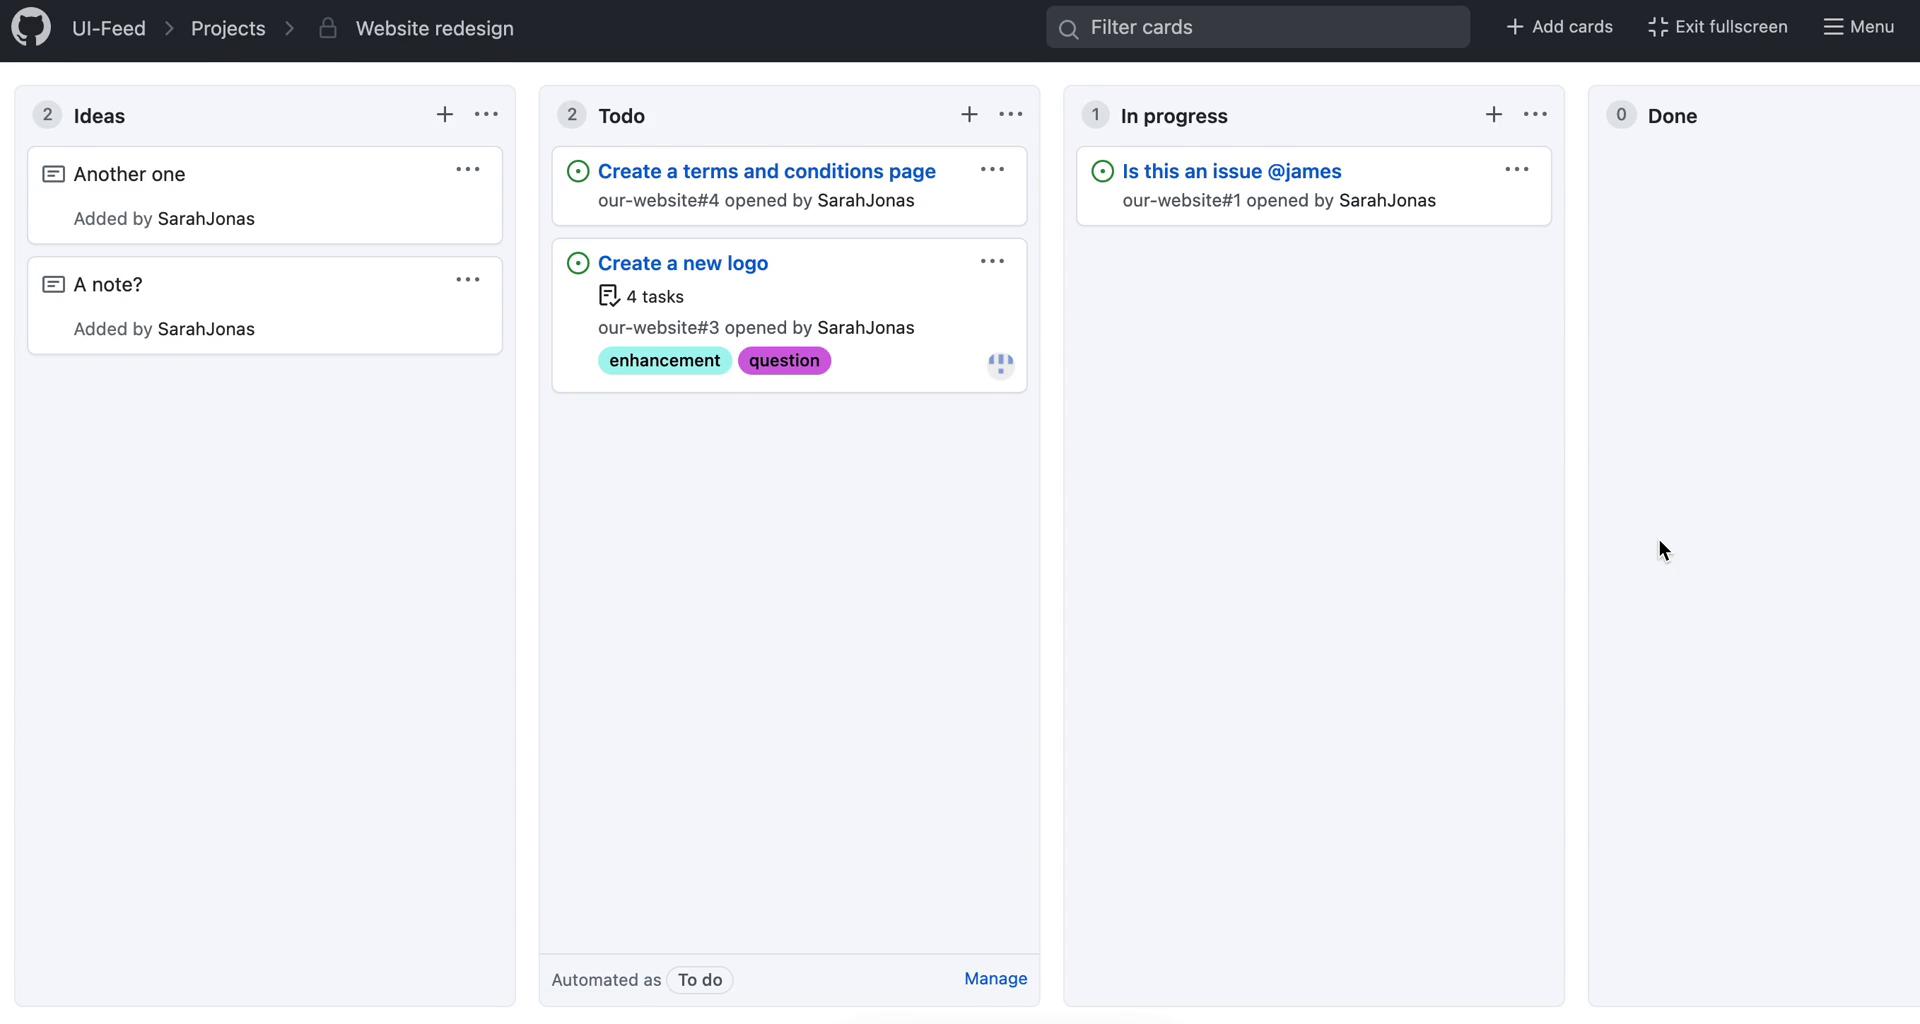This screenshot has width=1920, height=1024.
Task: Click In progress card count badge
Action: [1095, 115]
